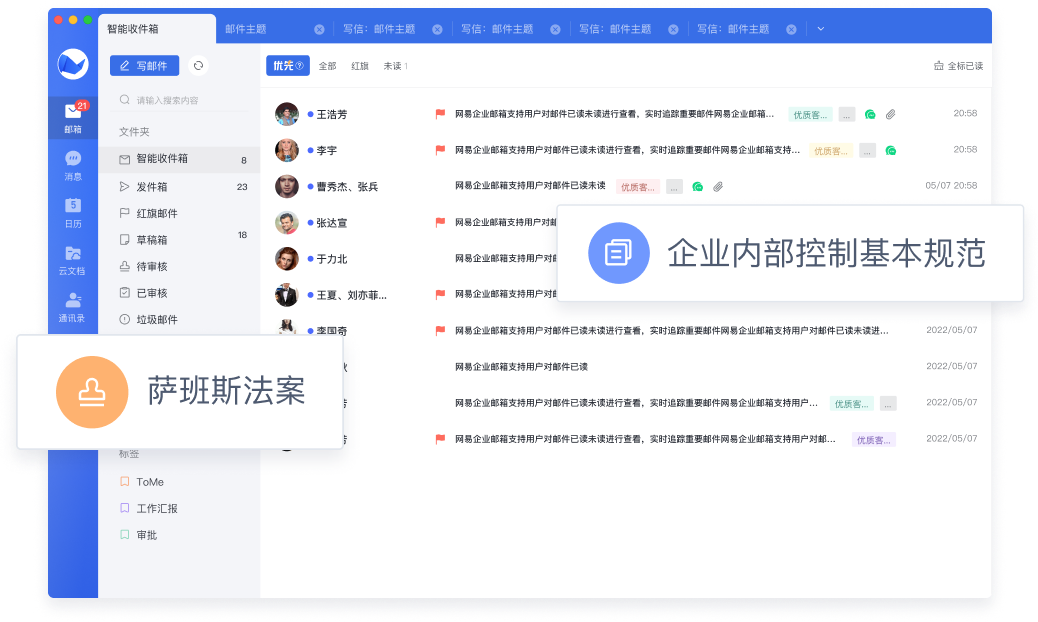Screen dimensions: 1038x622
Task: Click the refresh icon beside 写邮件
Action: (198, 66)
